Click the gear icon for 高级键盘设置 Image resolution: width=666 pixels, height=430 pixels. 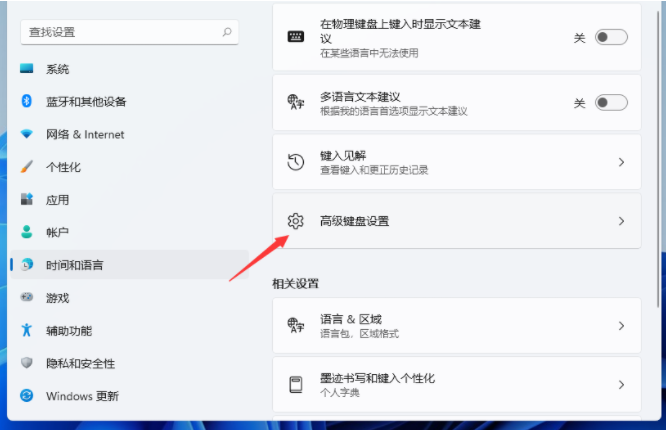click(x=295, y=221)
